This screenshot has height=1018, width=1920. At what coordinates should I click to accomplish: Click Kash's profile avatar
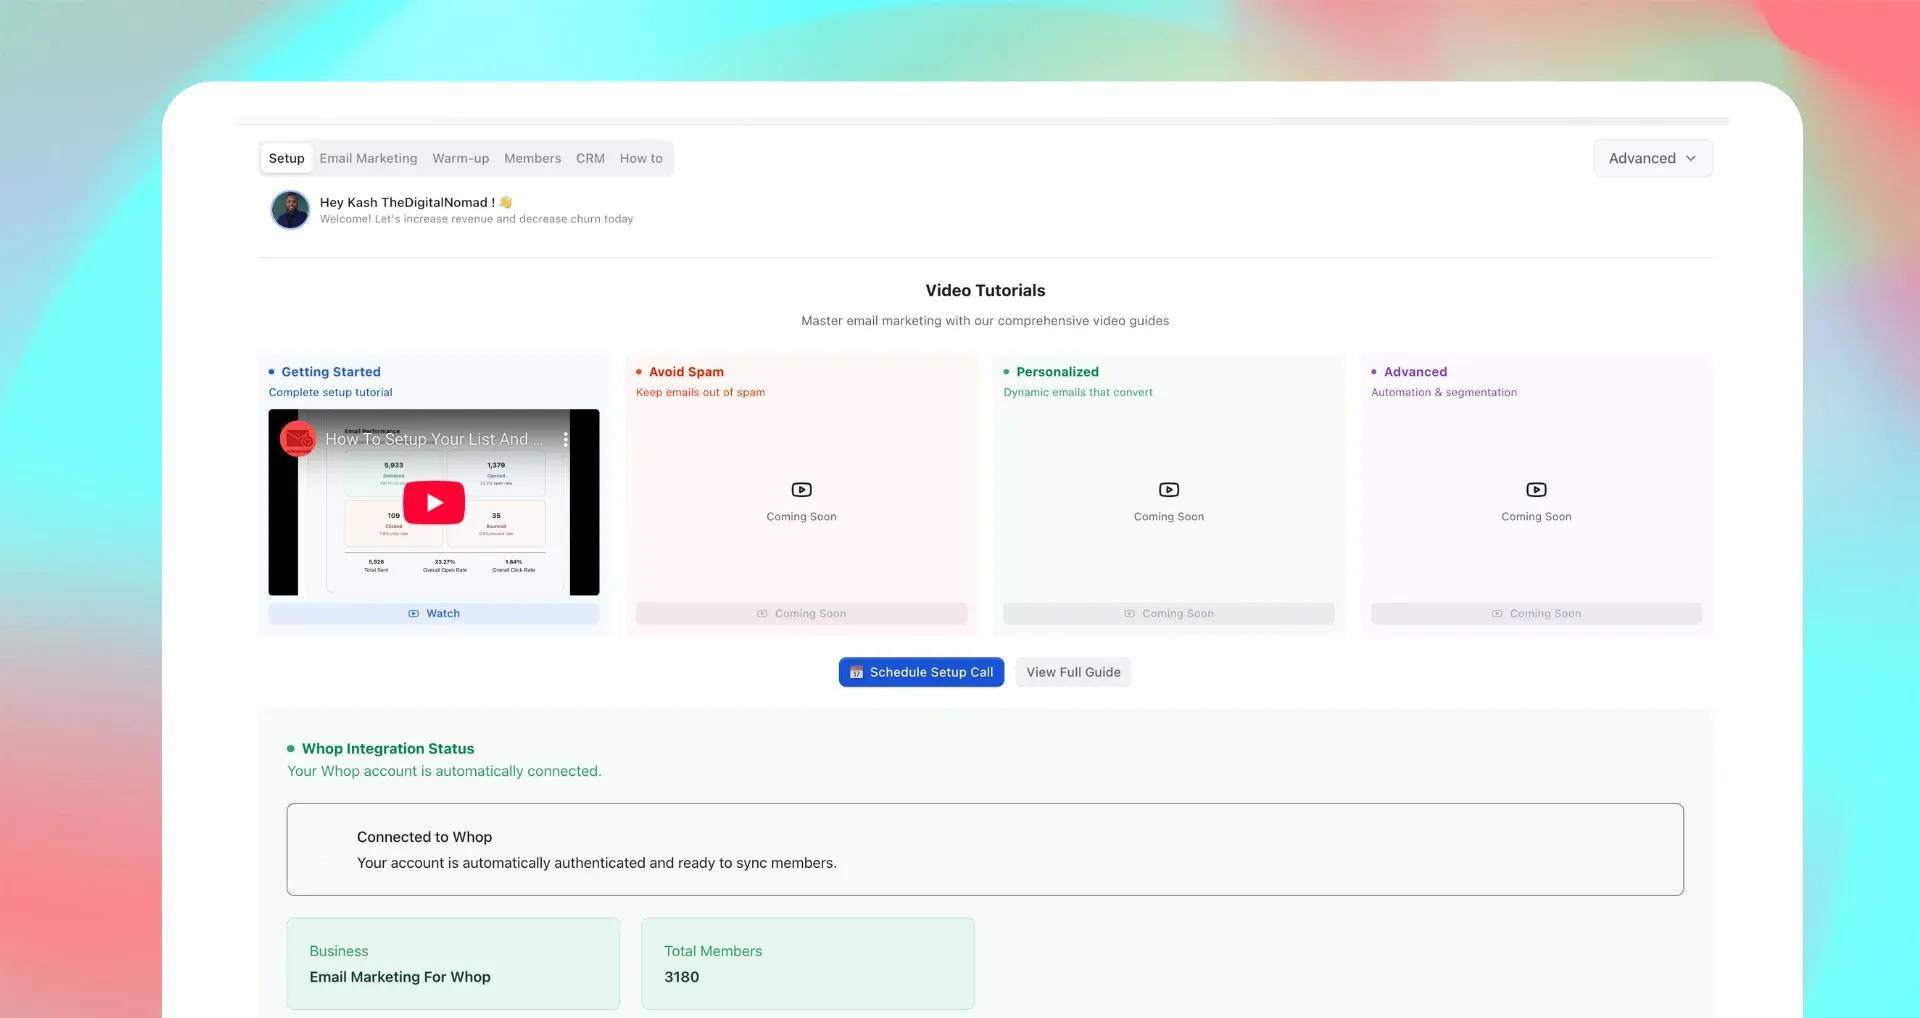(x=290, y=210)
